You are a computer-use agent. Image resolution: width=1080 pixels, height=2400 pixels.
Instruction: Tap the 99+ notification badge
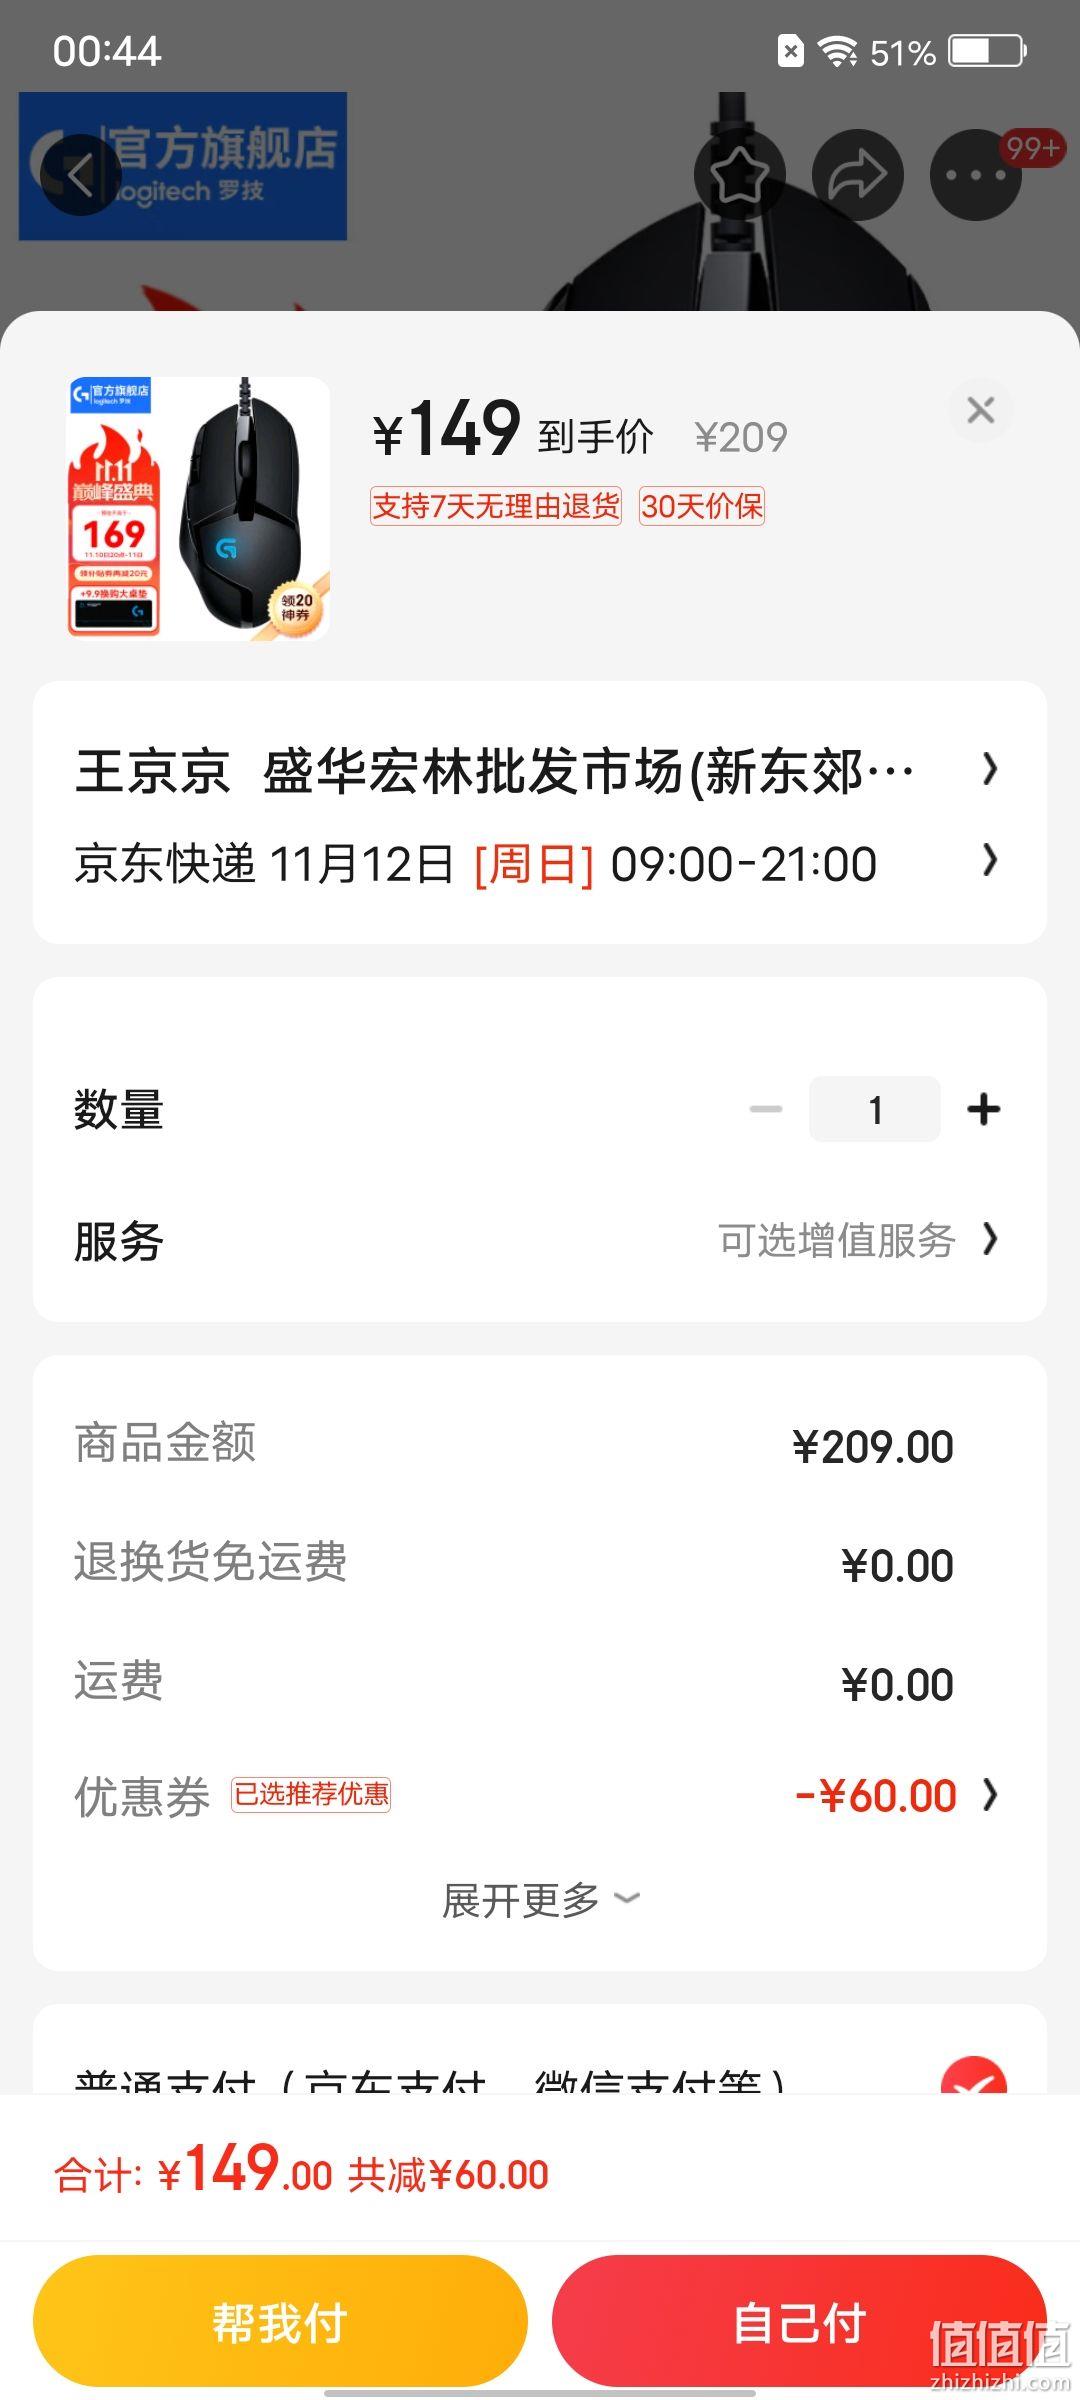(1032, 148)
